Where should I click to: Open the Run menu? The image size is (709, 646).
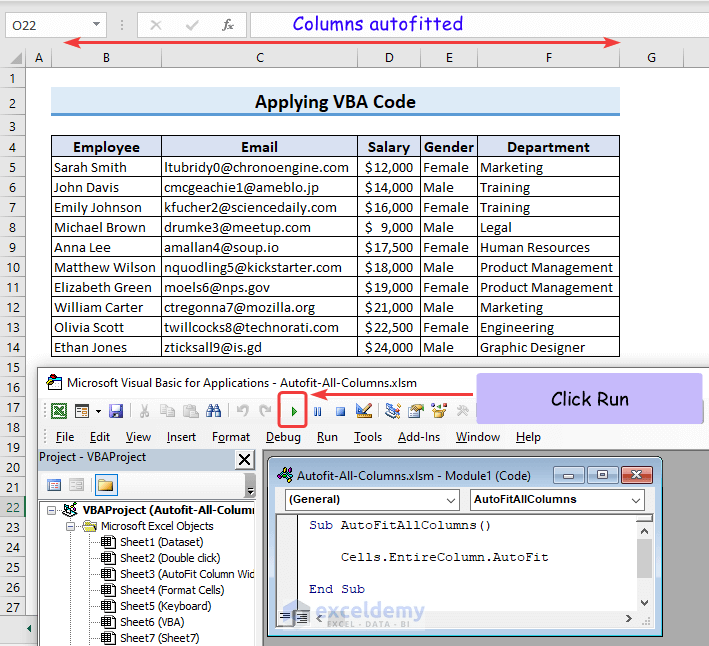click(x=327, y=437)
